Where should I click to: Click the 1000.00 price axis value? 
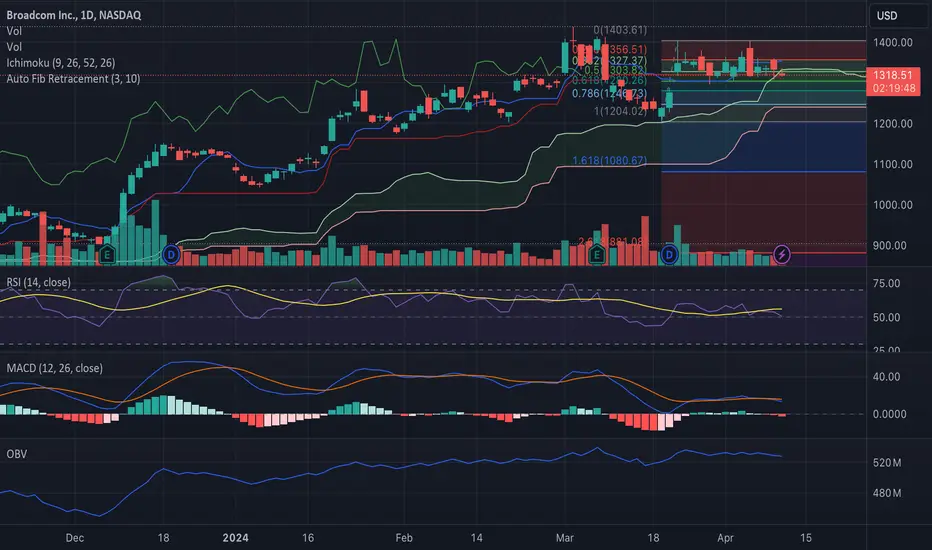[893, 205]
